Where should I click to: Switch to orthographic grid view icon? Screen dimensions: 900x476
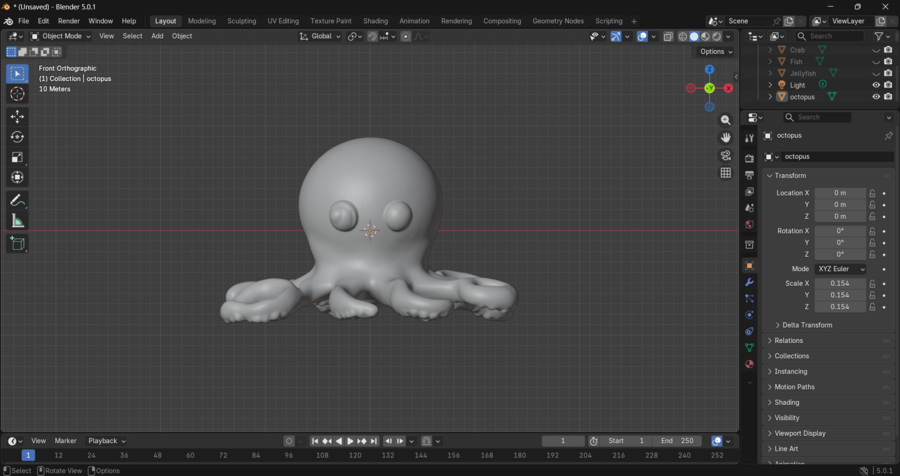[x=726, y=173]
